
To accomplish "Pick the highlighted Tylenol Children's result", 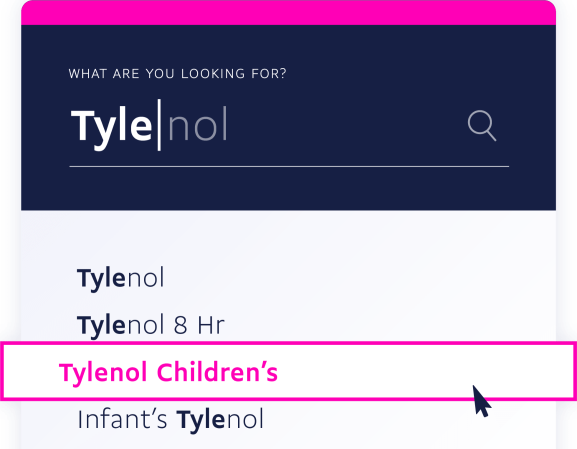I will (x=288, y=371).
